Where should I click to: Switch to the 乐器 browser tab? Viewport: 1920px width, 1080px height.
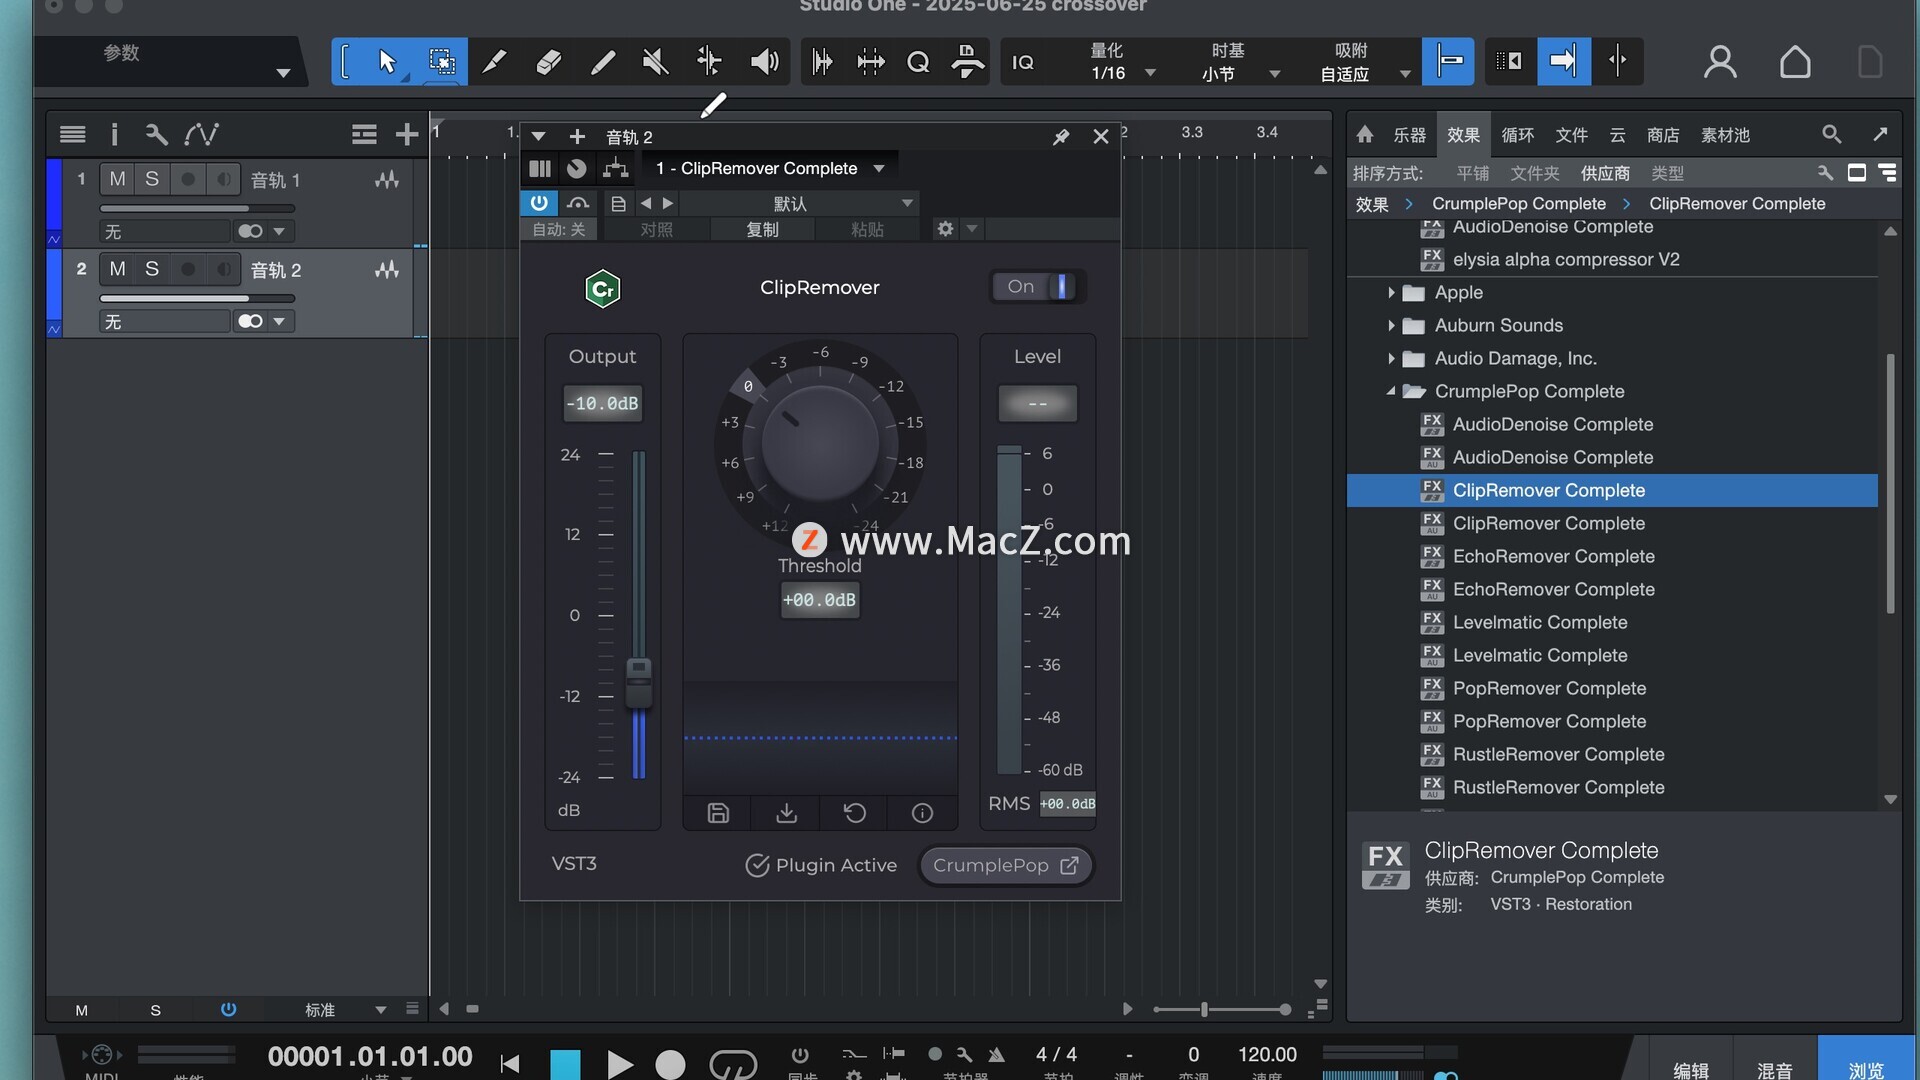point(1409,135)
